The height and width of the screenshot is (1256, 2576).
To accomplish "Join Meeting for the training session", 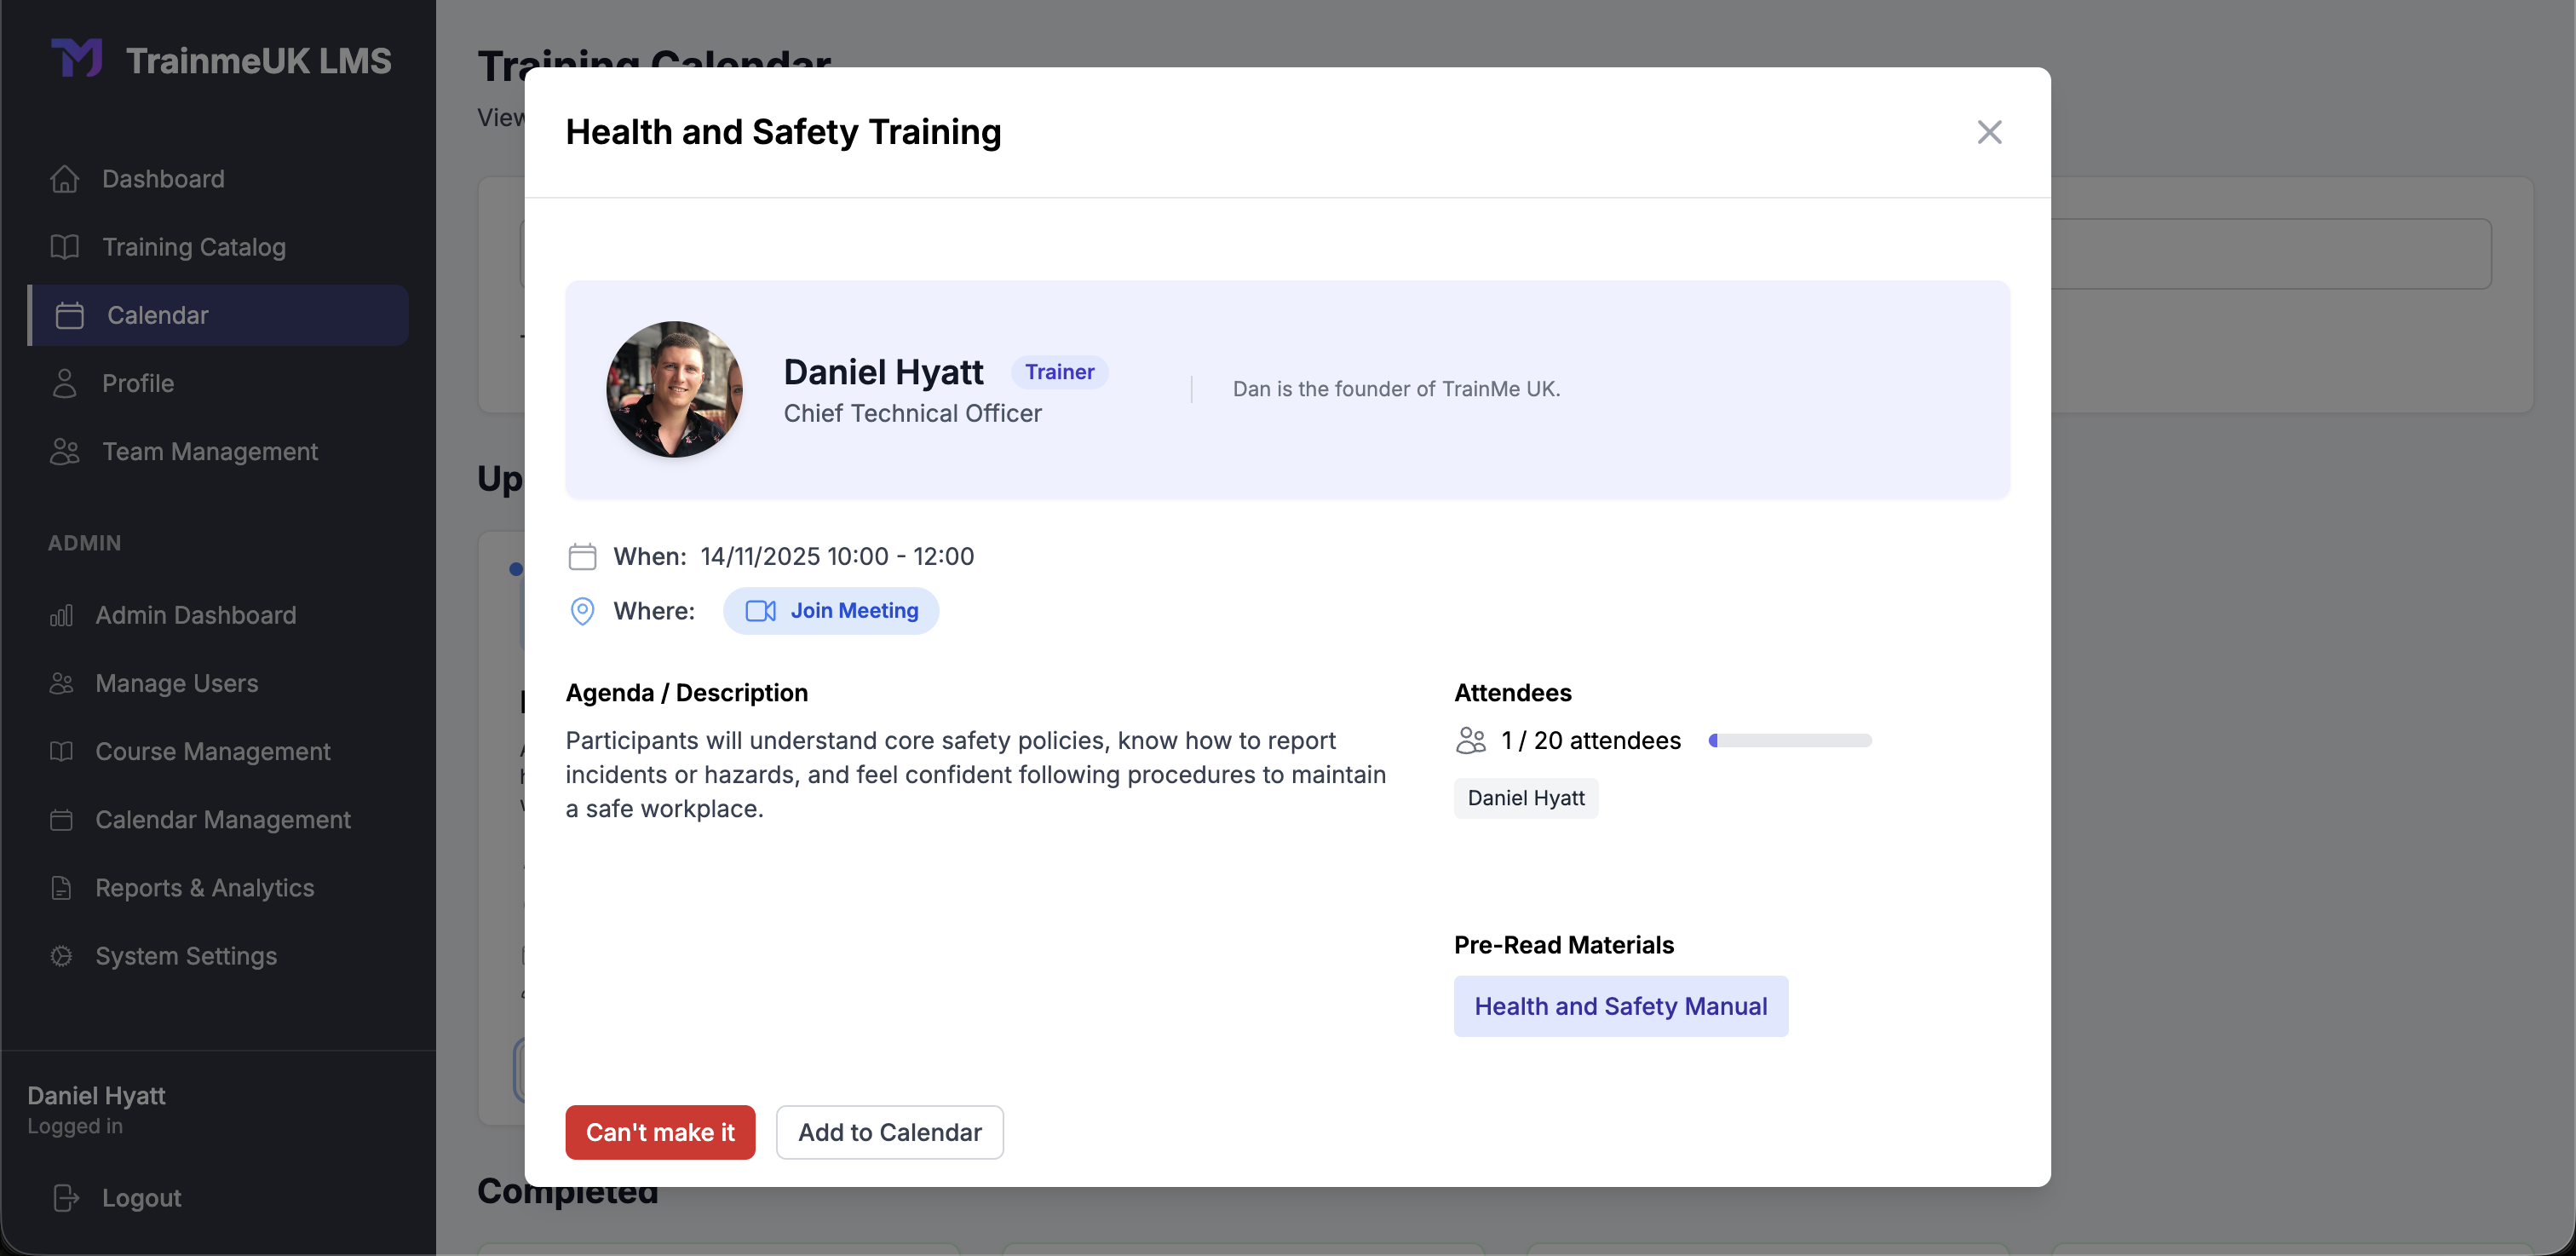I will pos(831,610).
